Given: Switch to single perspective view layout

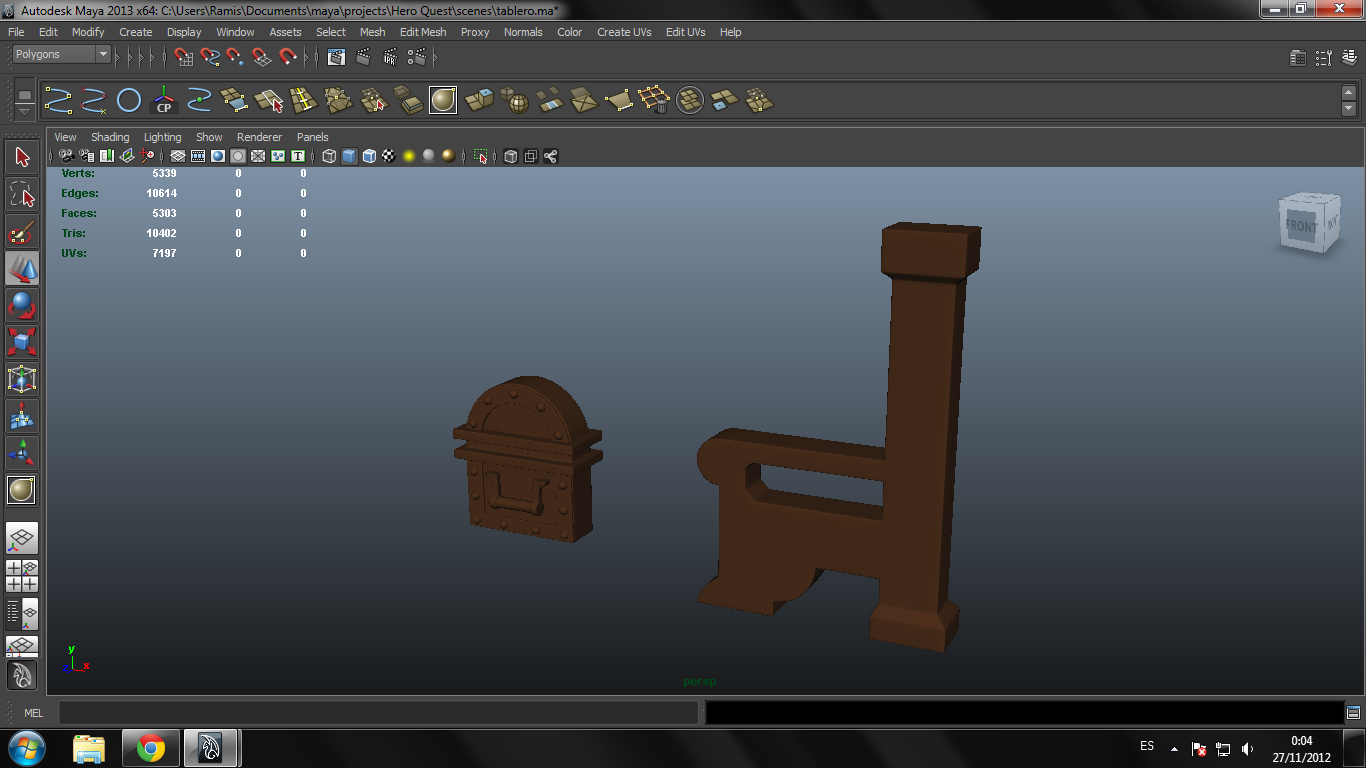Looking at the screenshot, I should click(x=22, y=539).
